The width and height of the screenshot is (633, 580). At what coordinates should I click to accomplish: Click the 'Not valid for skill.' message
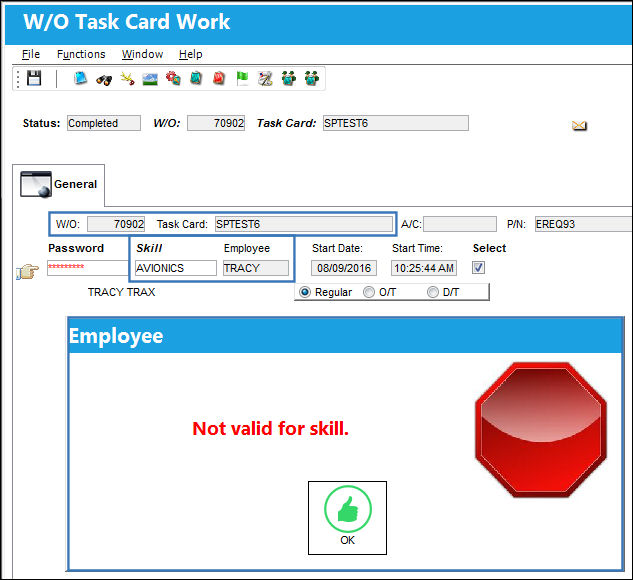coord(270,429)
